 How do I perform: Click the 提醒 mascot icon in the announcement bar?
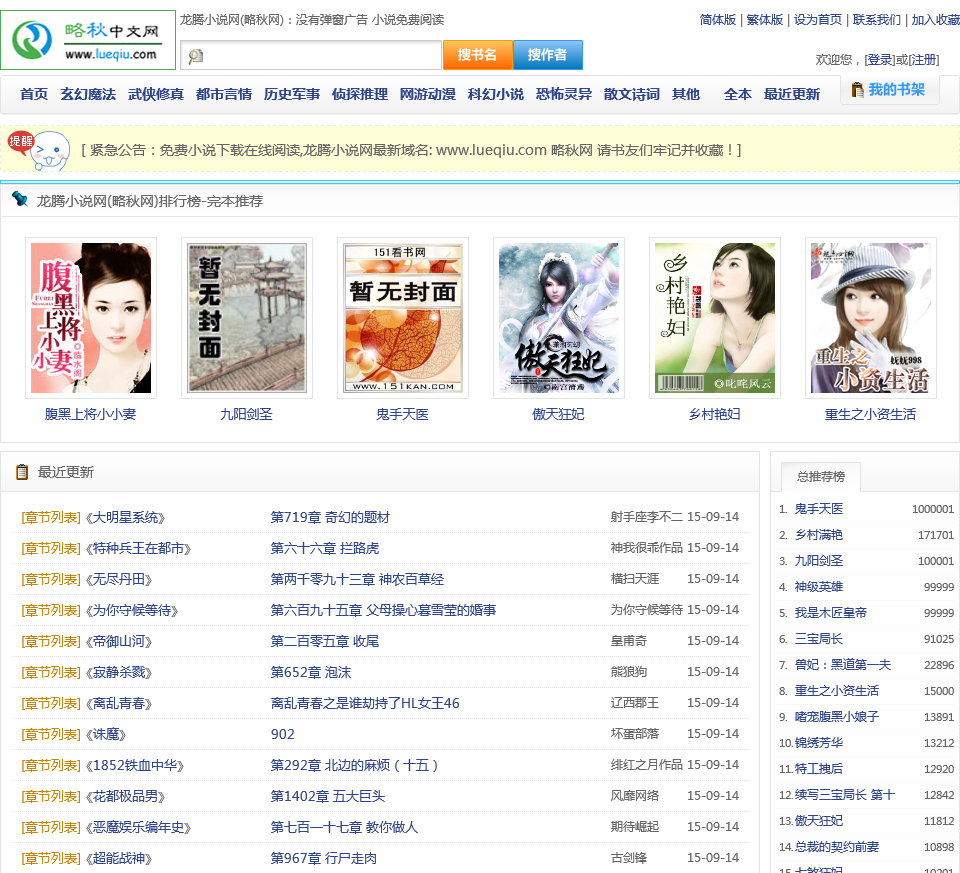point(39,150)
